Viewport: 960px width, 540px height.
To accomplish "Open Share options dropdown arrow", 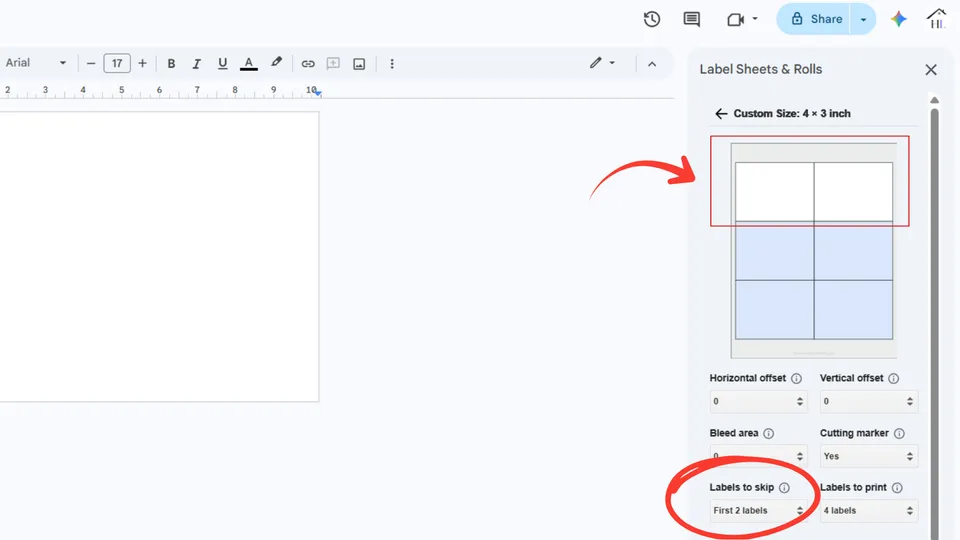I will (863, 19).
